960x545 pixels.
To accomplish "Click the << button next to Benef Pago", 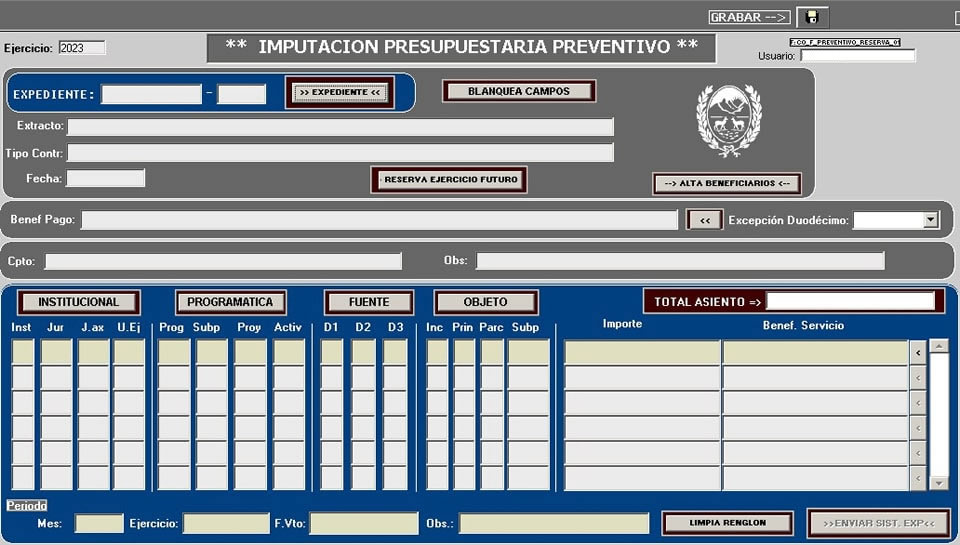I will (704, 220).
